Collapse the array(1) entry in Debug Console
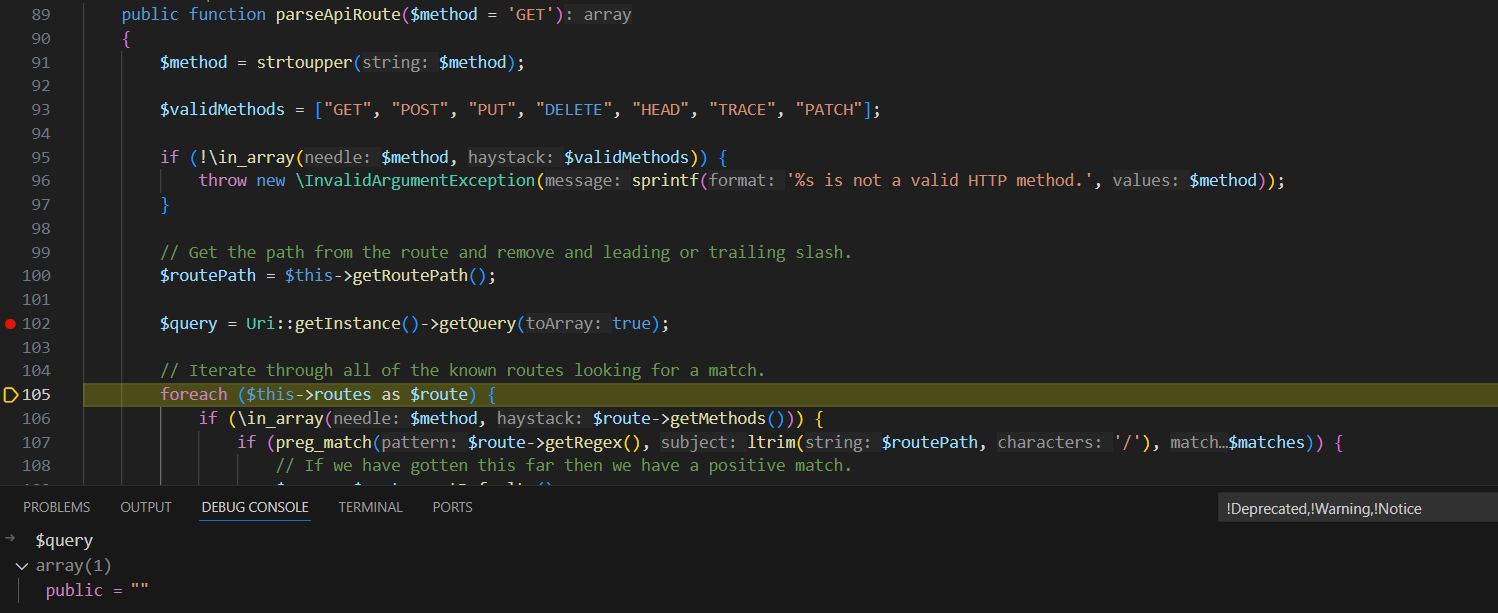 (22, 565)
